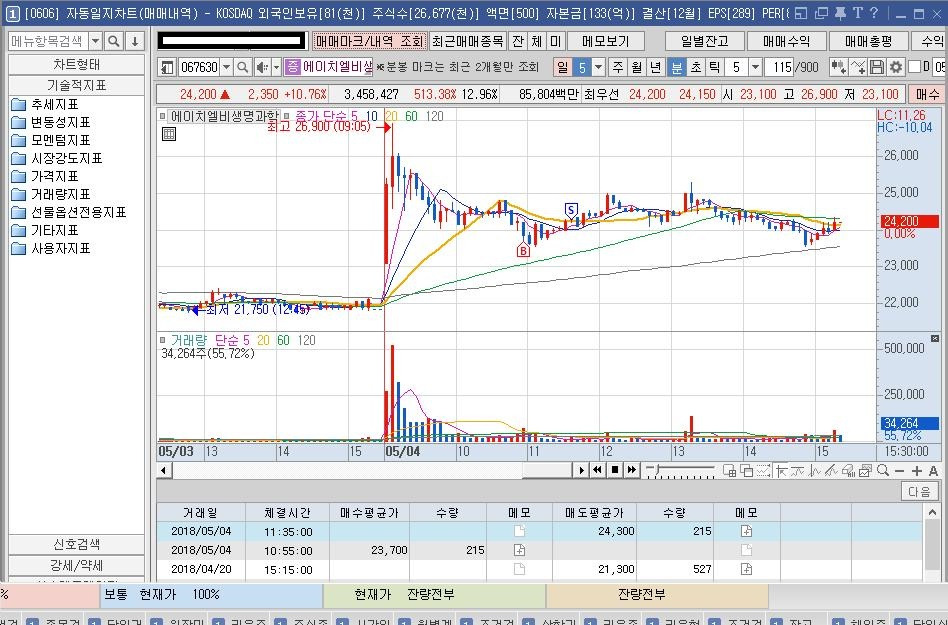Toggle the 잔 button
Viewport: 948px width, 625px height.
click(x=518, y=41)
